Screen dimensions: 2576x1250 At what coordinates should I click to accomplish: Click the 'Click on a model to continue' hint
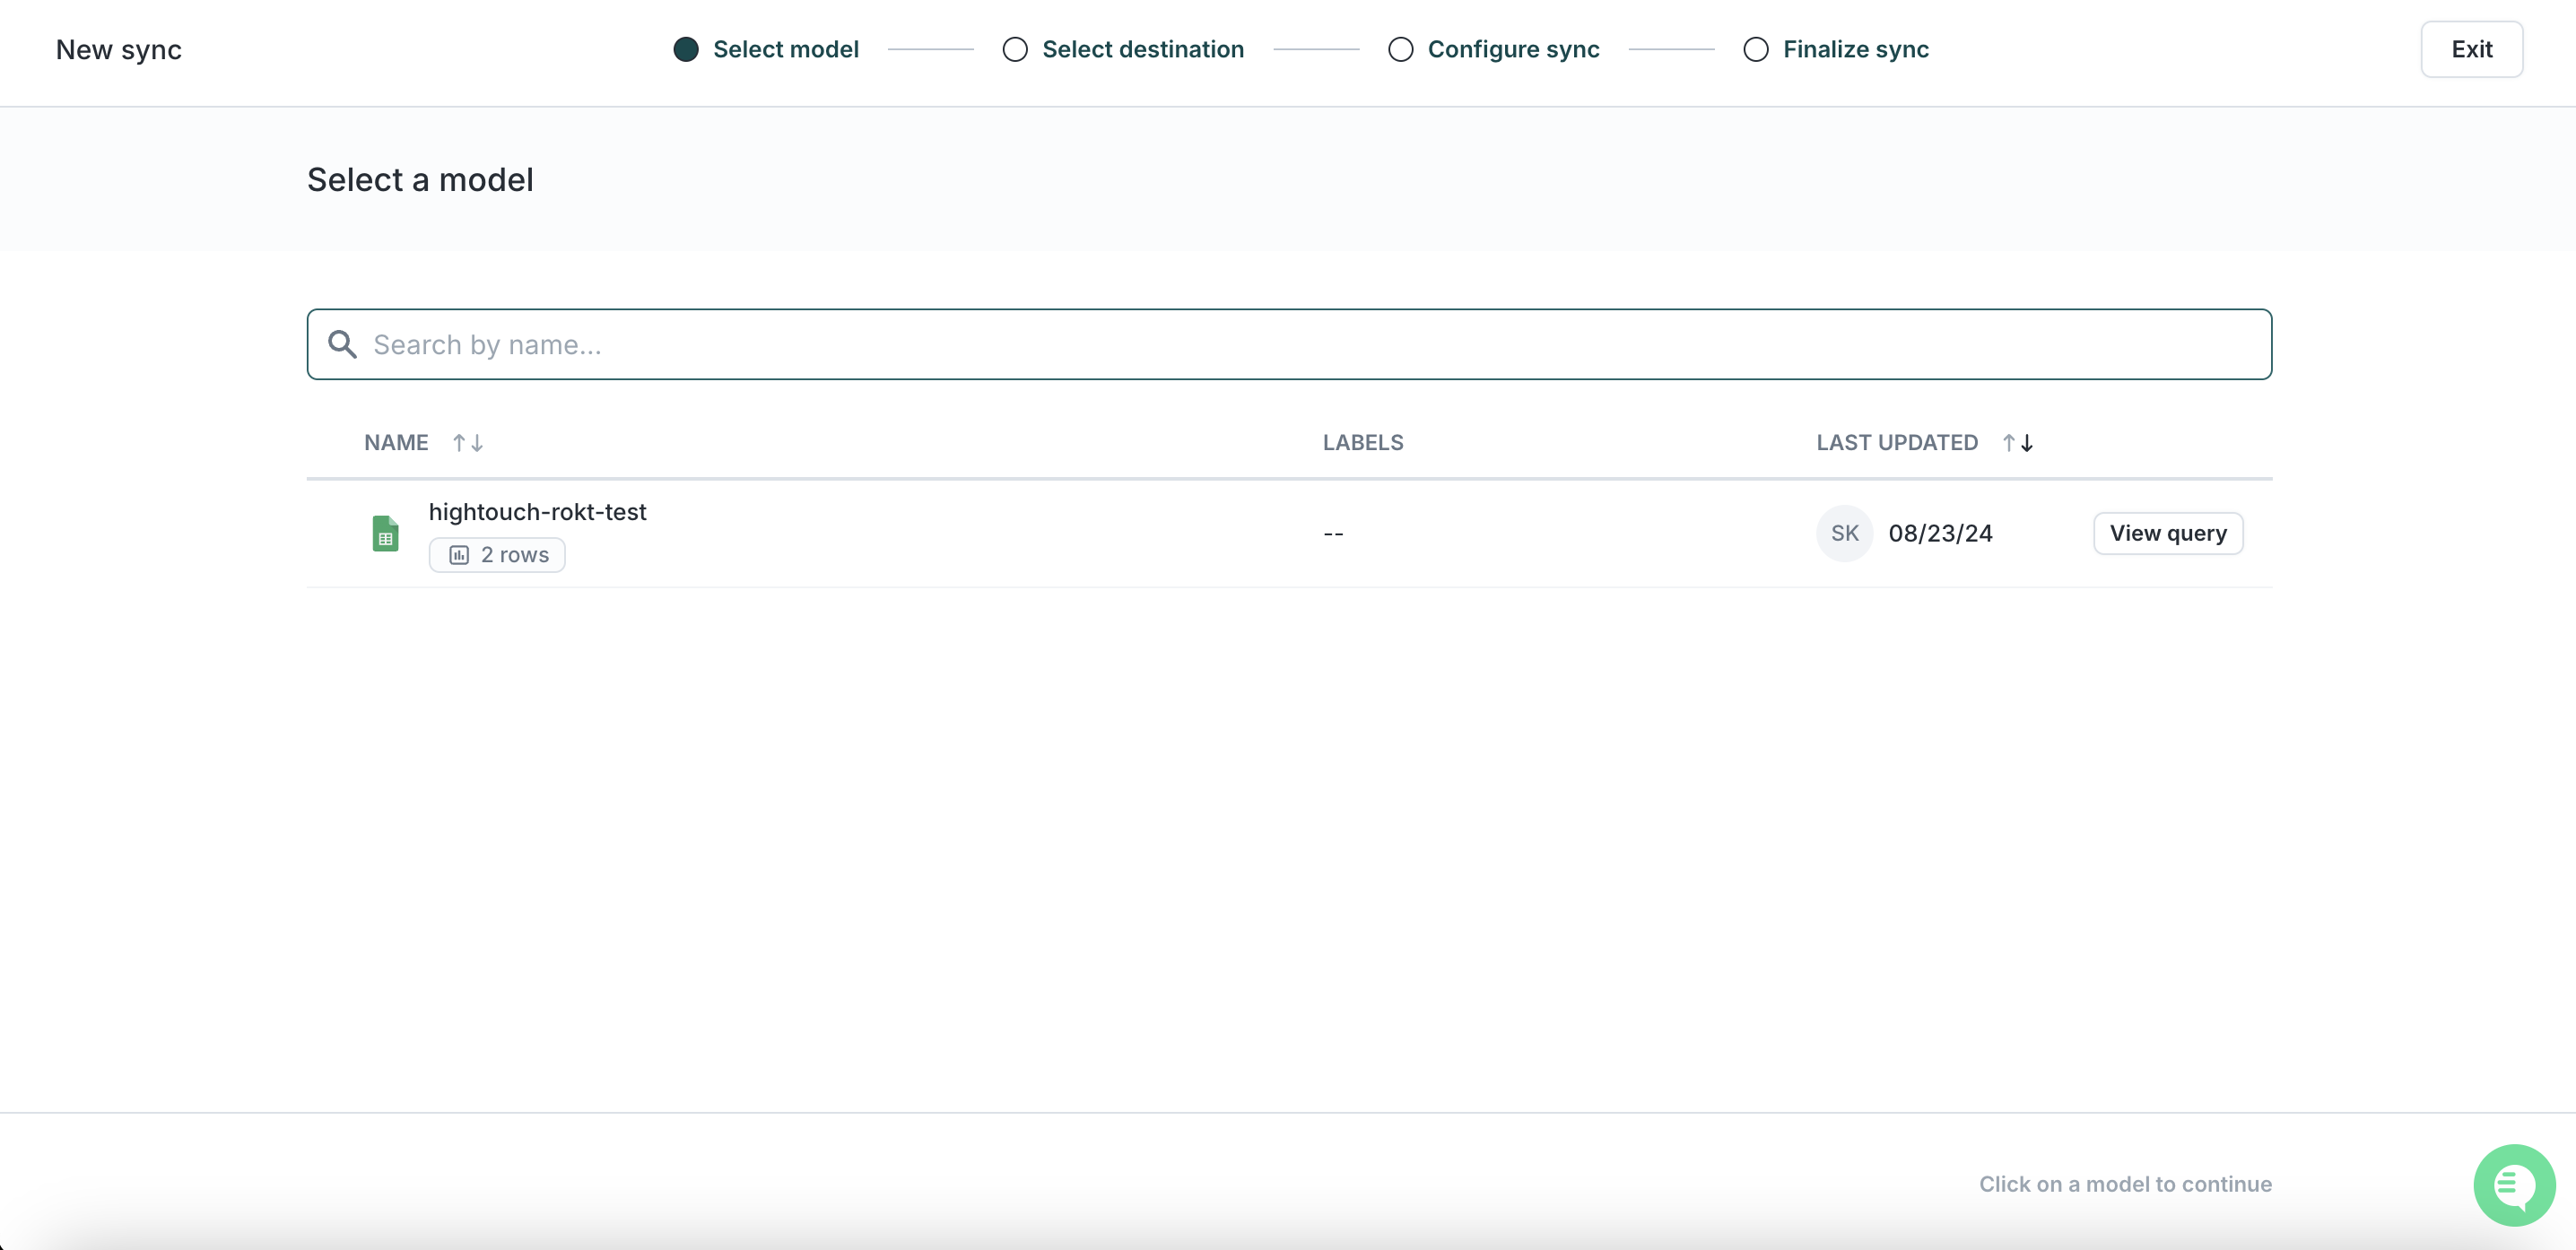point(2125,1184)
